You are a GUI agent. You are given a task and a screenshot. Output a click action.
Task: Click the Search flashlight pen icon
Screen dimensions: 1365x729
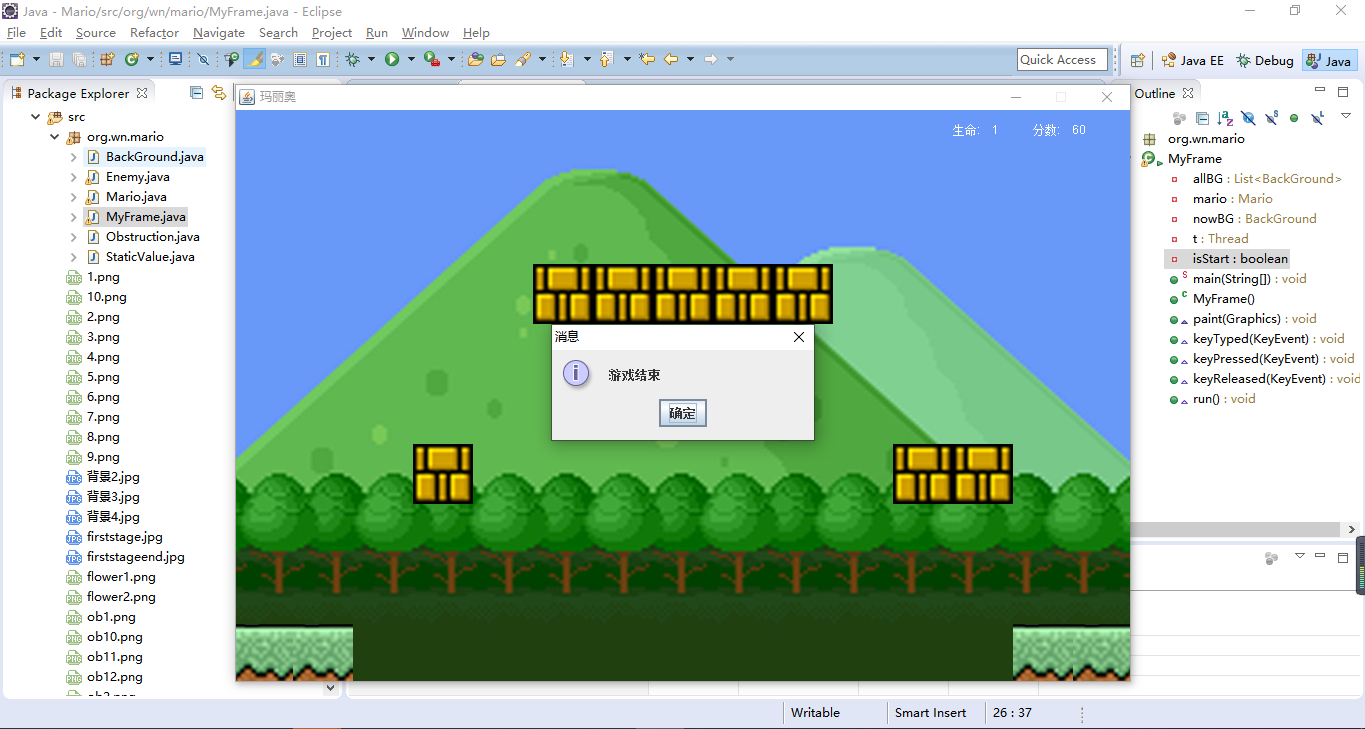[x=522, y=59]
